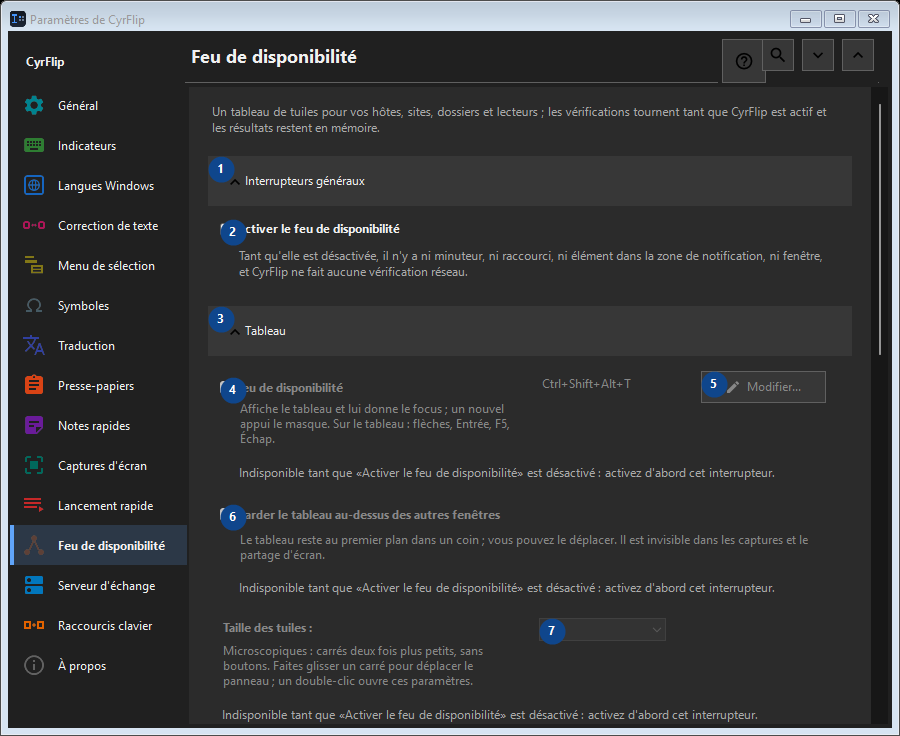This screenshot has height=736, width=900.
Task: Select the Symboles omega icon
Action: click(34, 305)
